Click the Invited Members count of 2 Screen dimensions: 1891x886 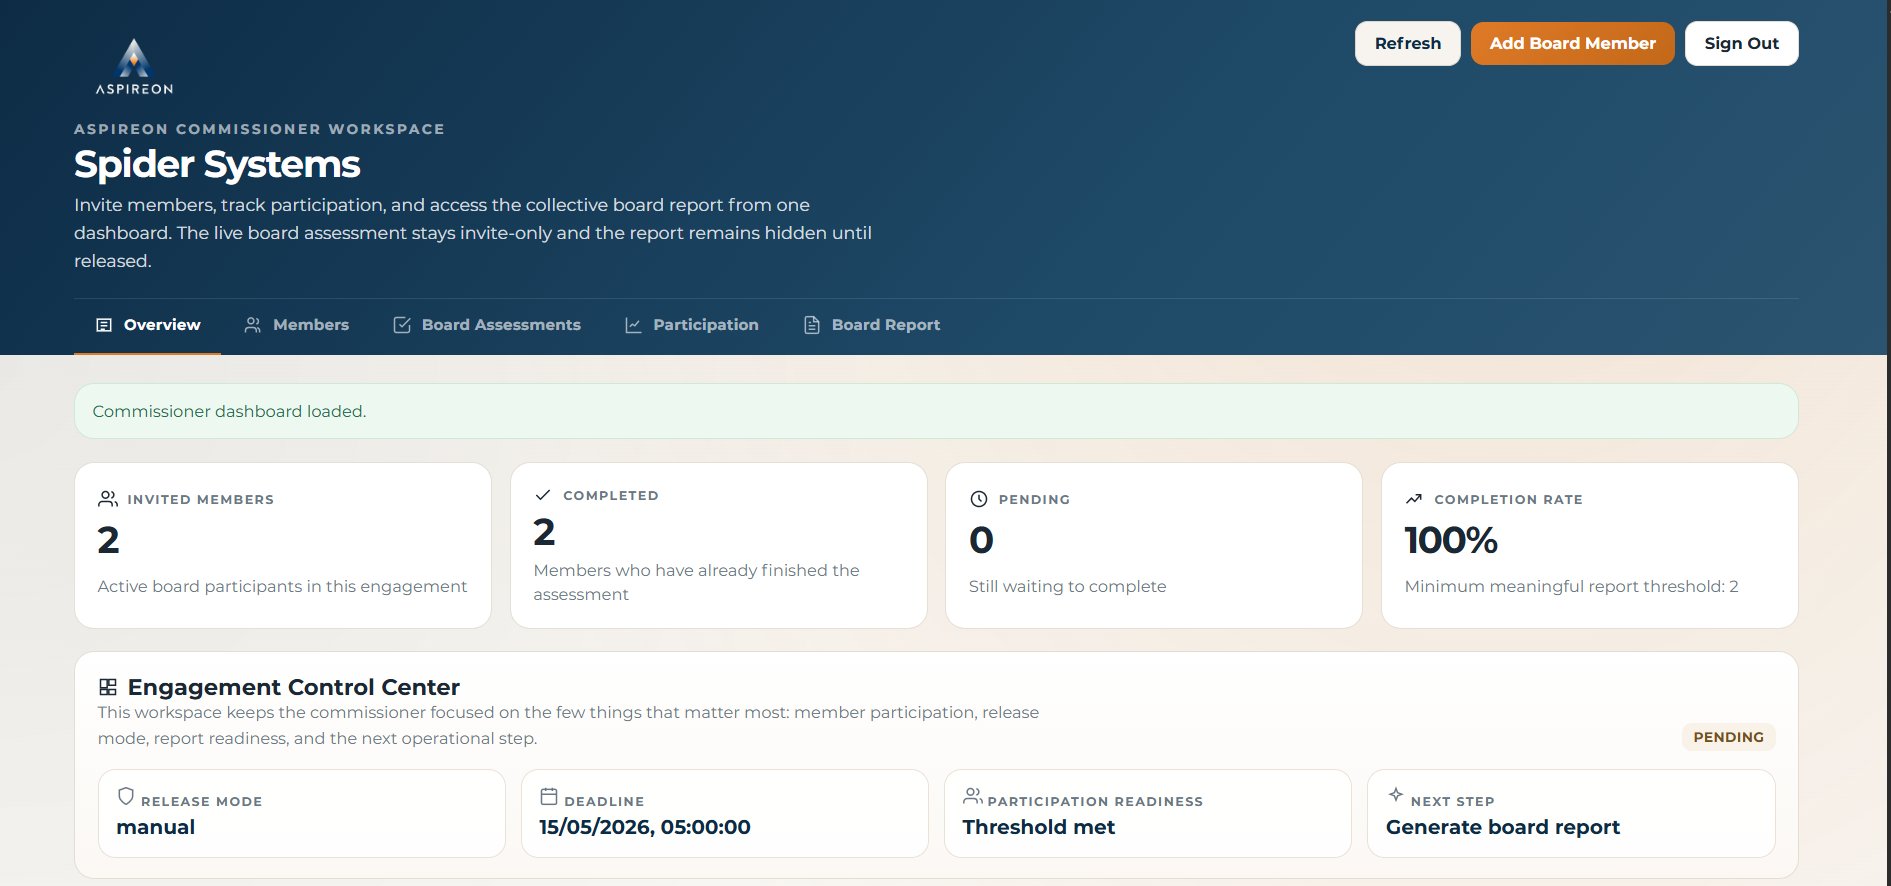click(108, 540)
